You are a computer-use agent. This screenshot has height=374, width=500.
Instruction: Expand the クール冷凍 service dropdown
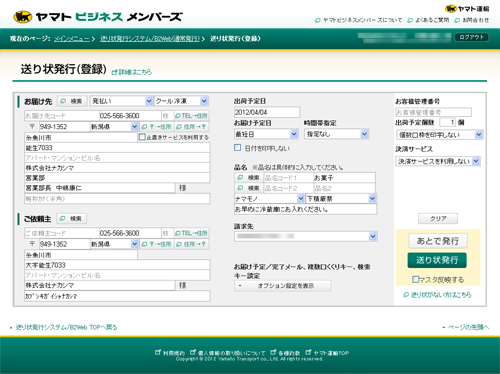tap(181, 101)
